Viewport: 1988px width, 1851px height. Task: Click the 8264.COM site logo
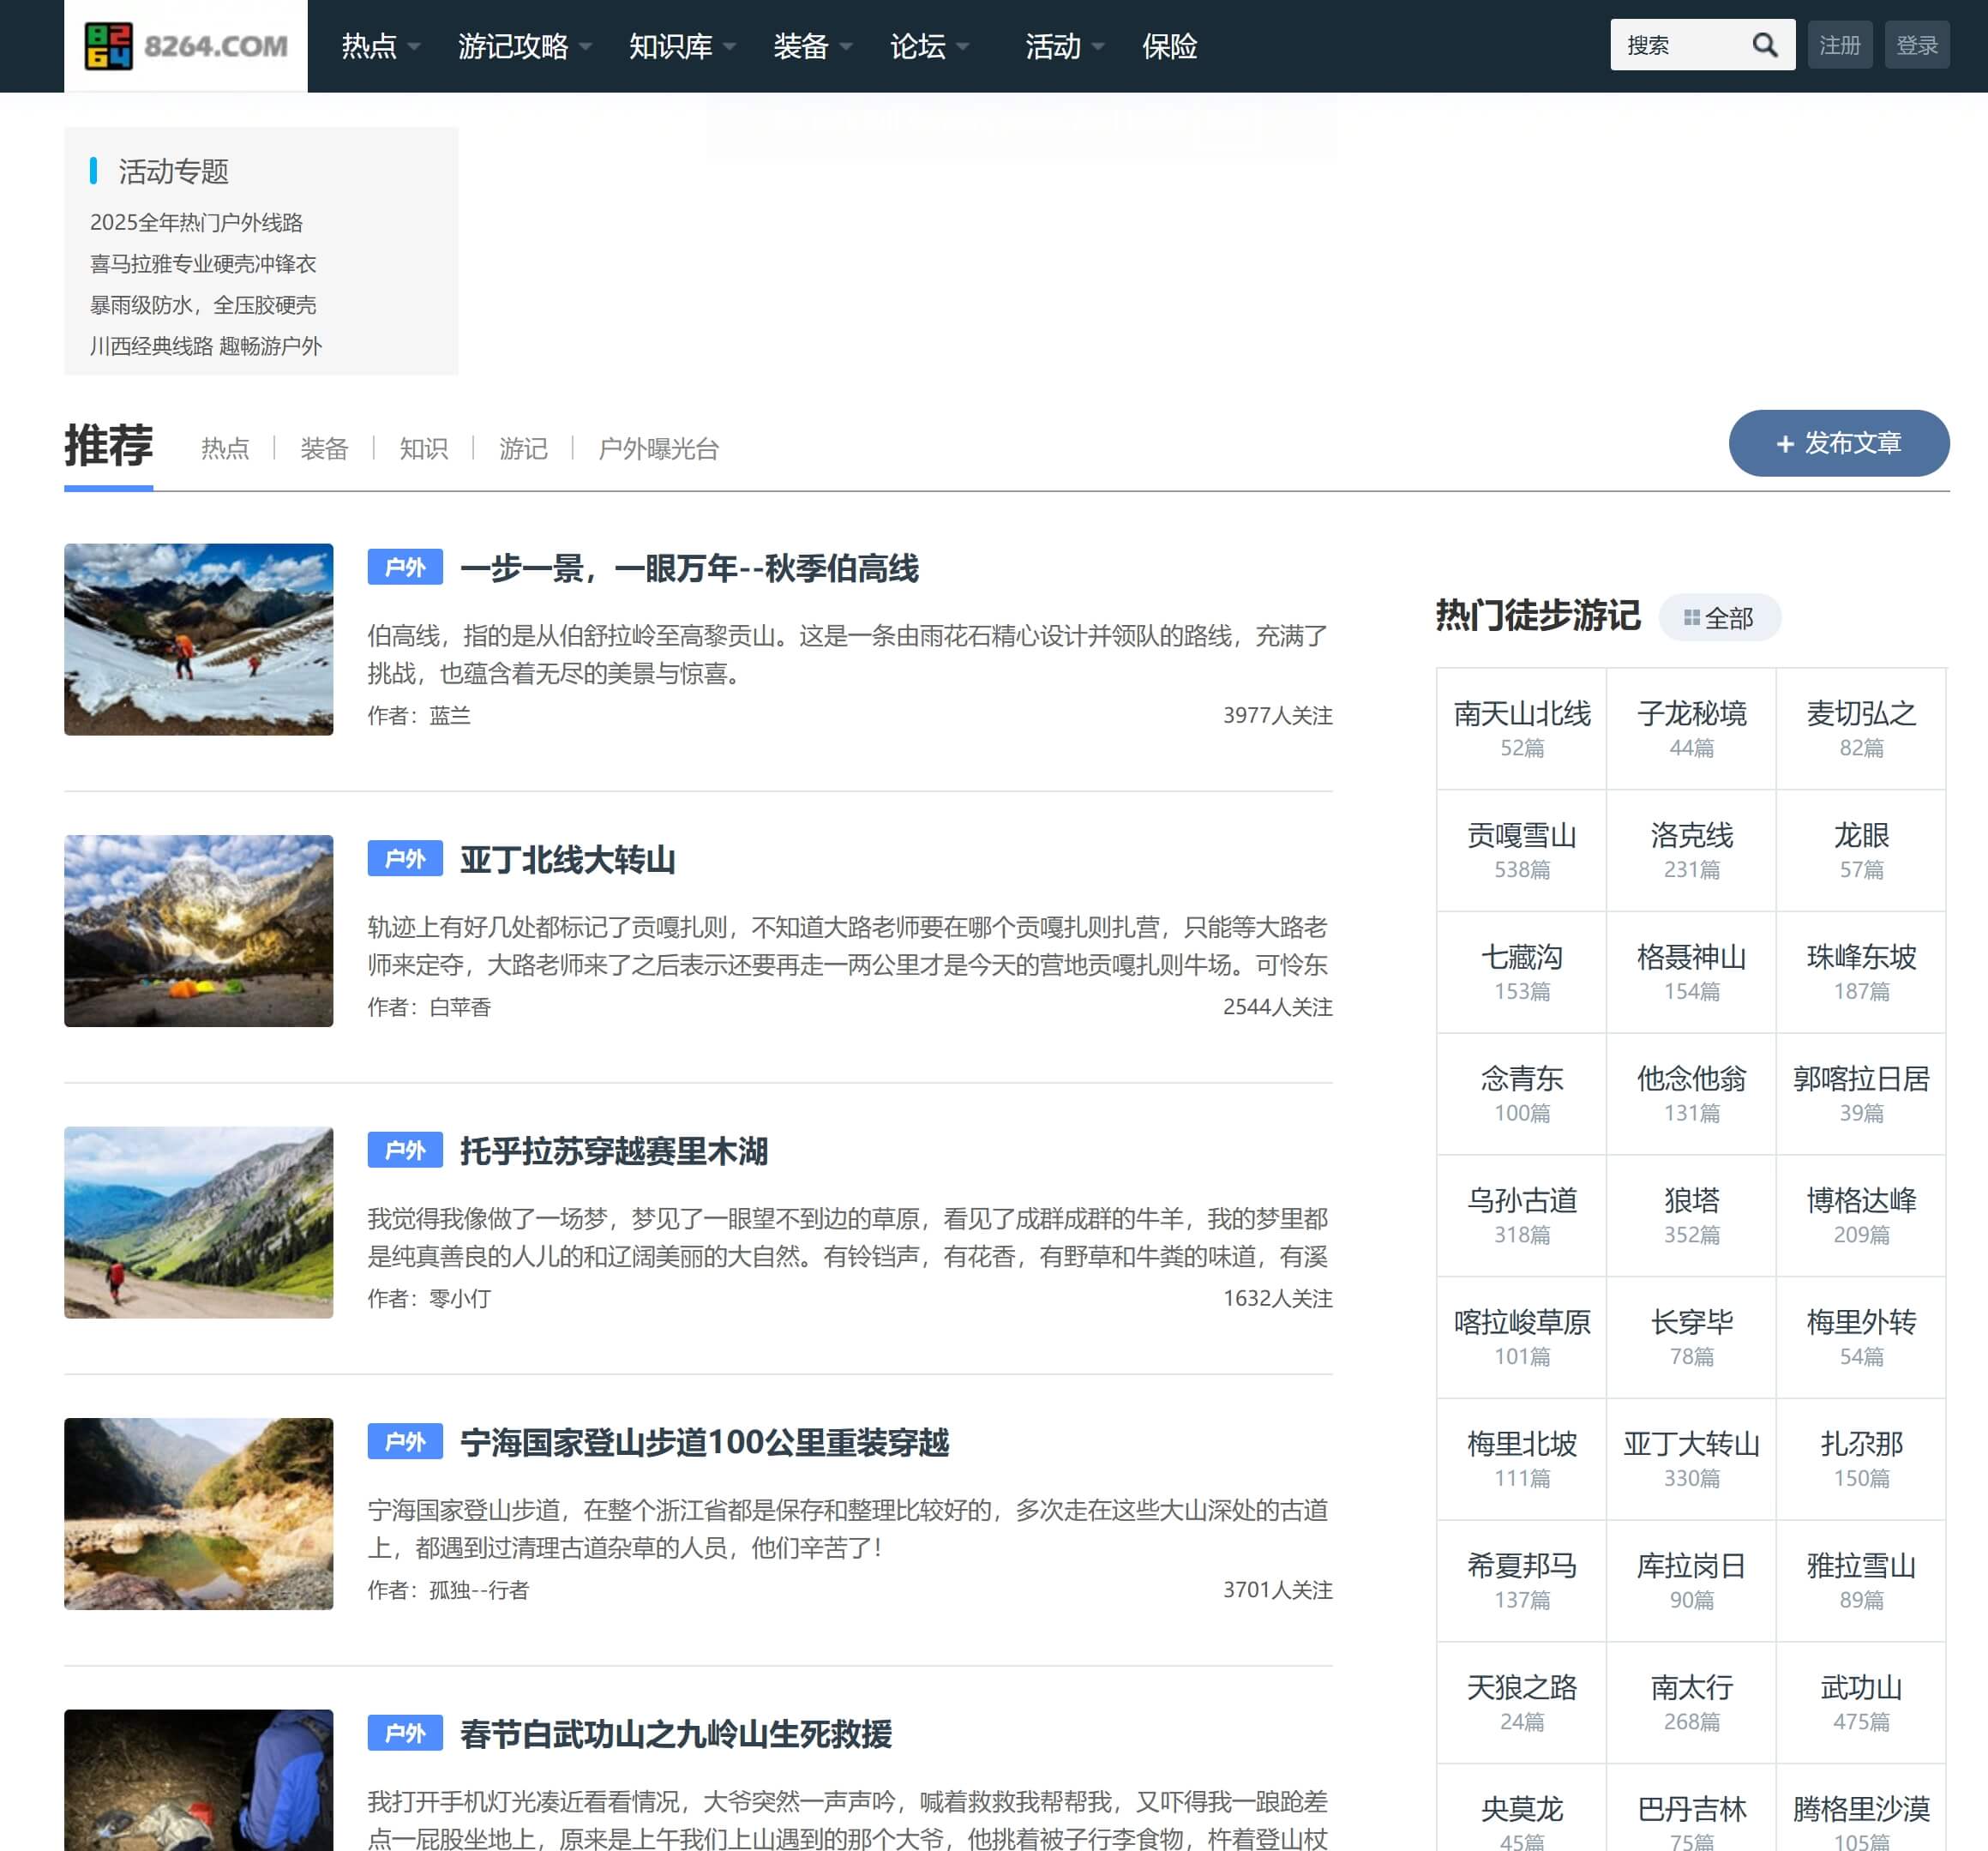point(186,46)
